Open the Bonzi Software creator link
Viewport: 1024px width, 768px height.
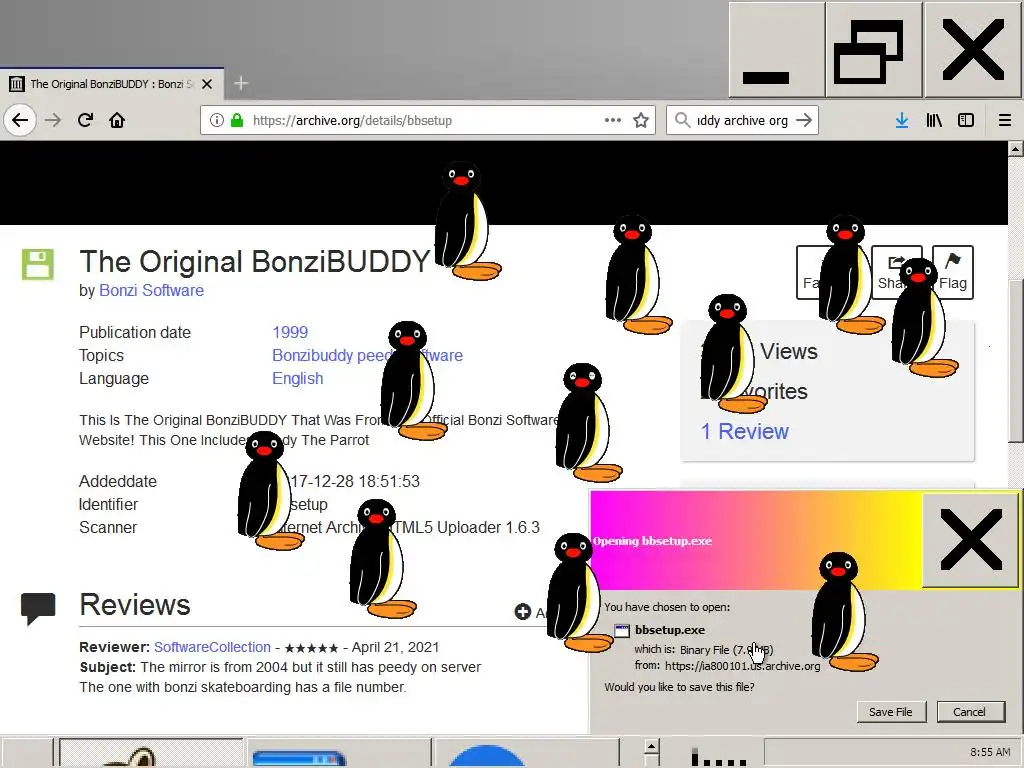152,290
